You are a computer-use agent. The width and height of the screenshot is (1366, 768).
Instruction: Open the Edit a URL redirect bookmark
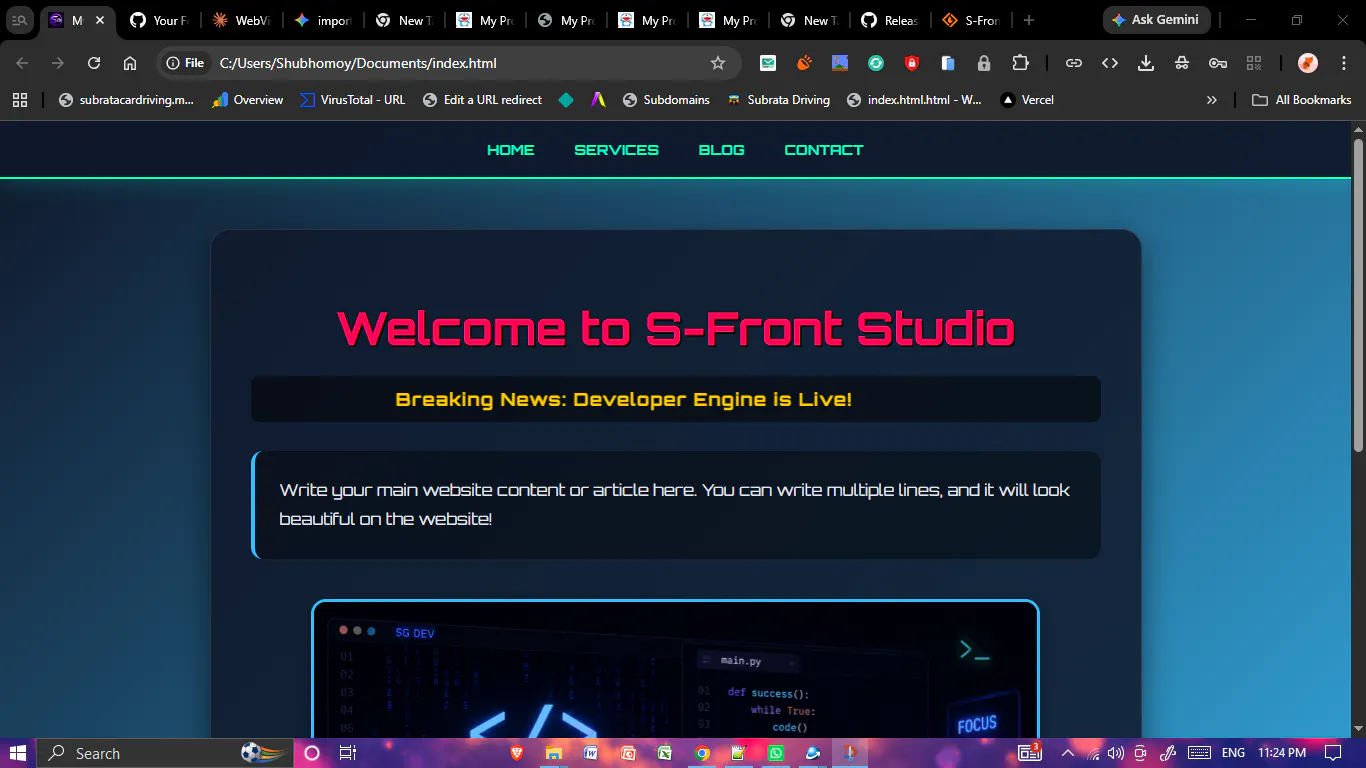click(483, 100)
